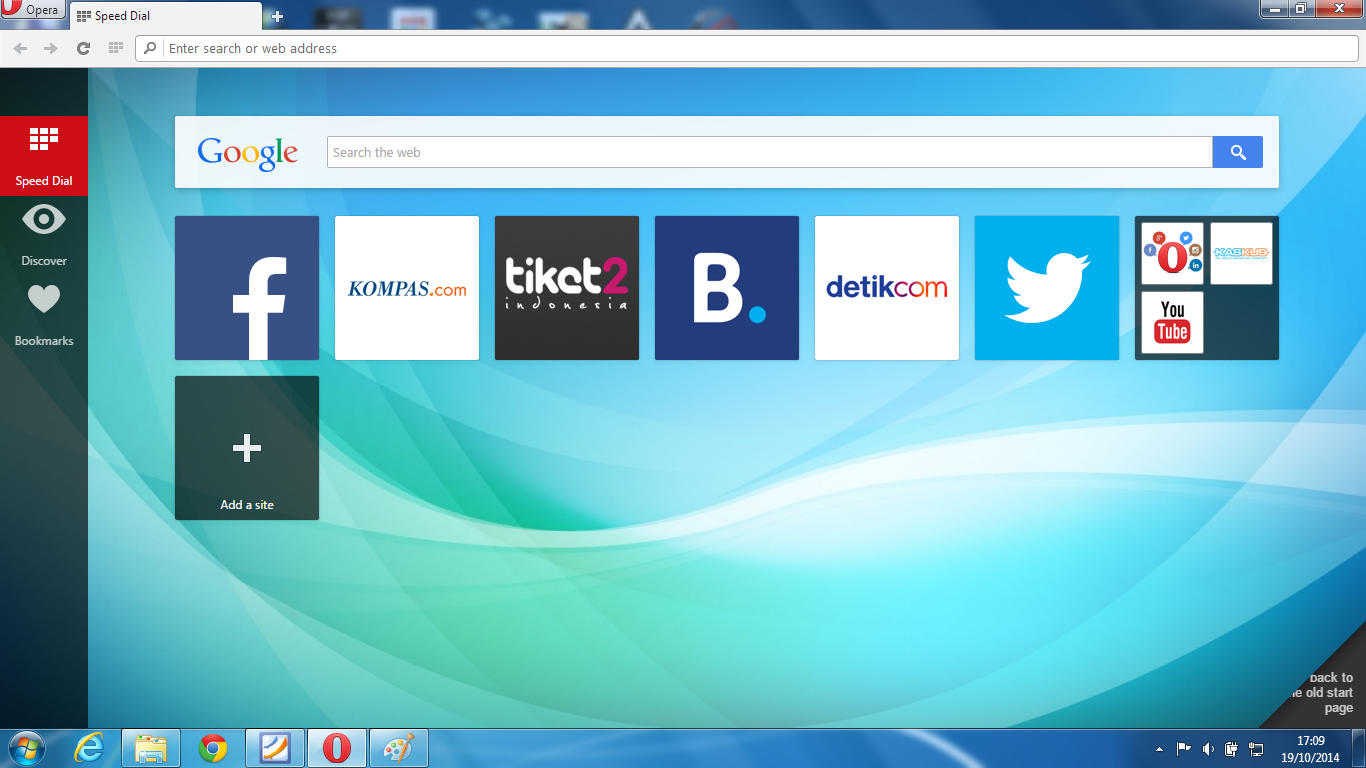The height and width of the screenshot is (768, 1366).
Task: Launch Internet Explorer from the taskbar
Action: click(89, 748)
